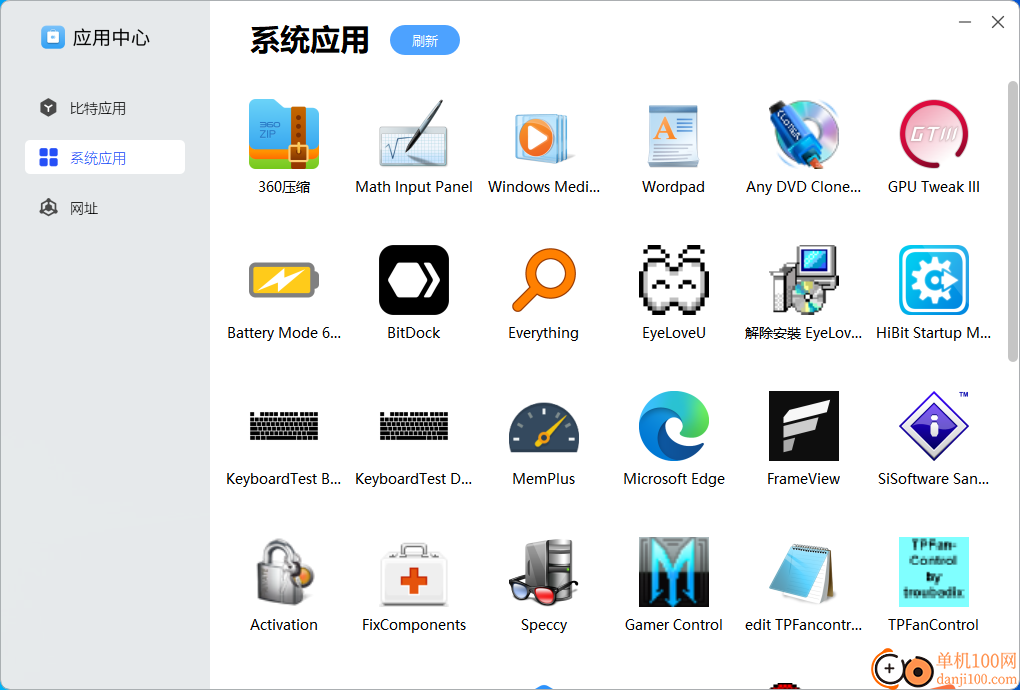This screenshot has width=1020, height=690.
Task: Select 系统应用 sidebar item
Action: pos(105,157)
